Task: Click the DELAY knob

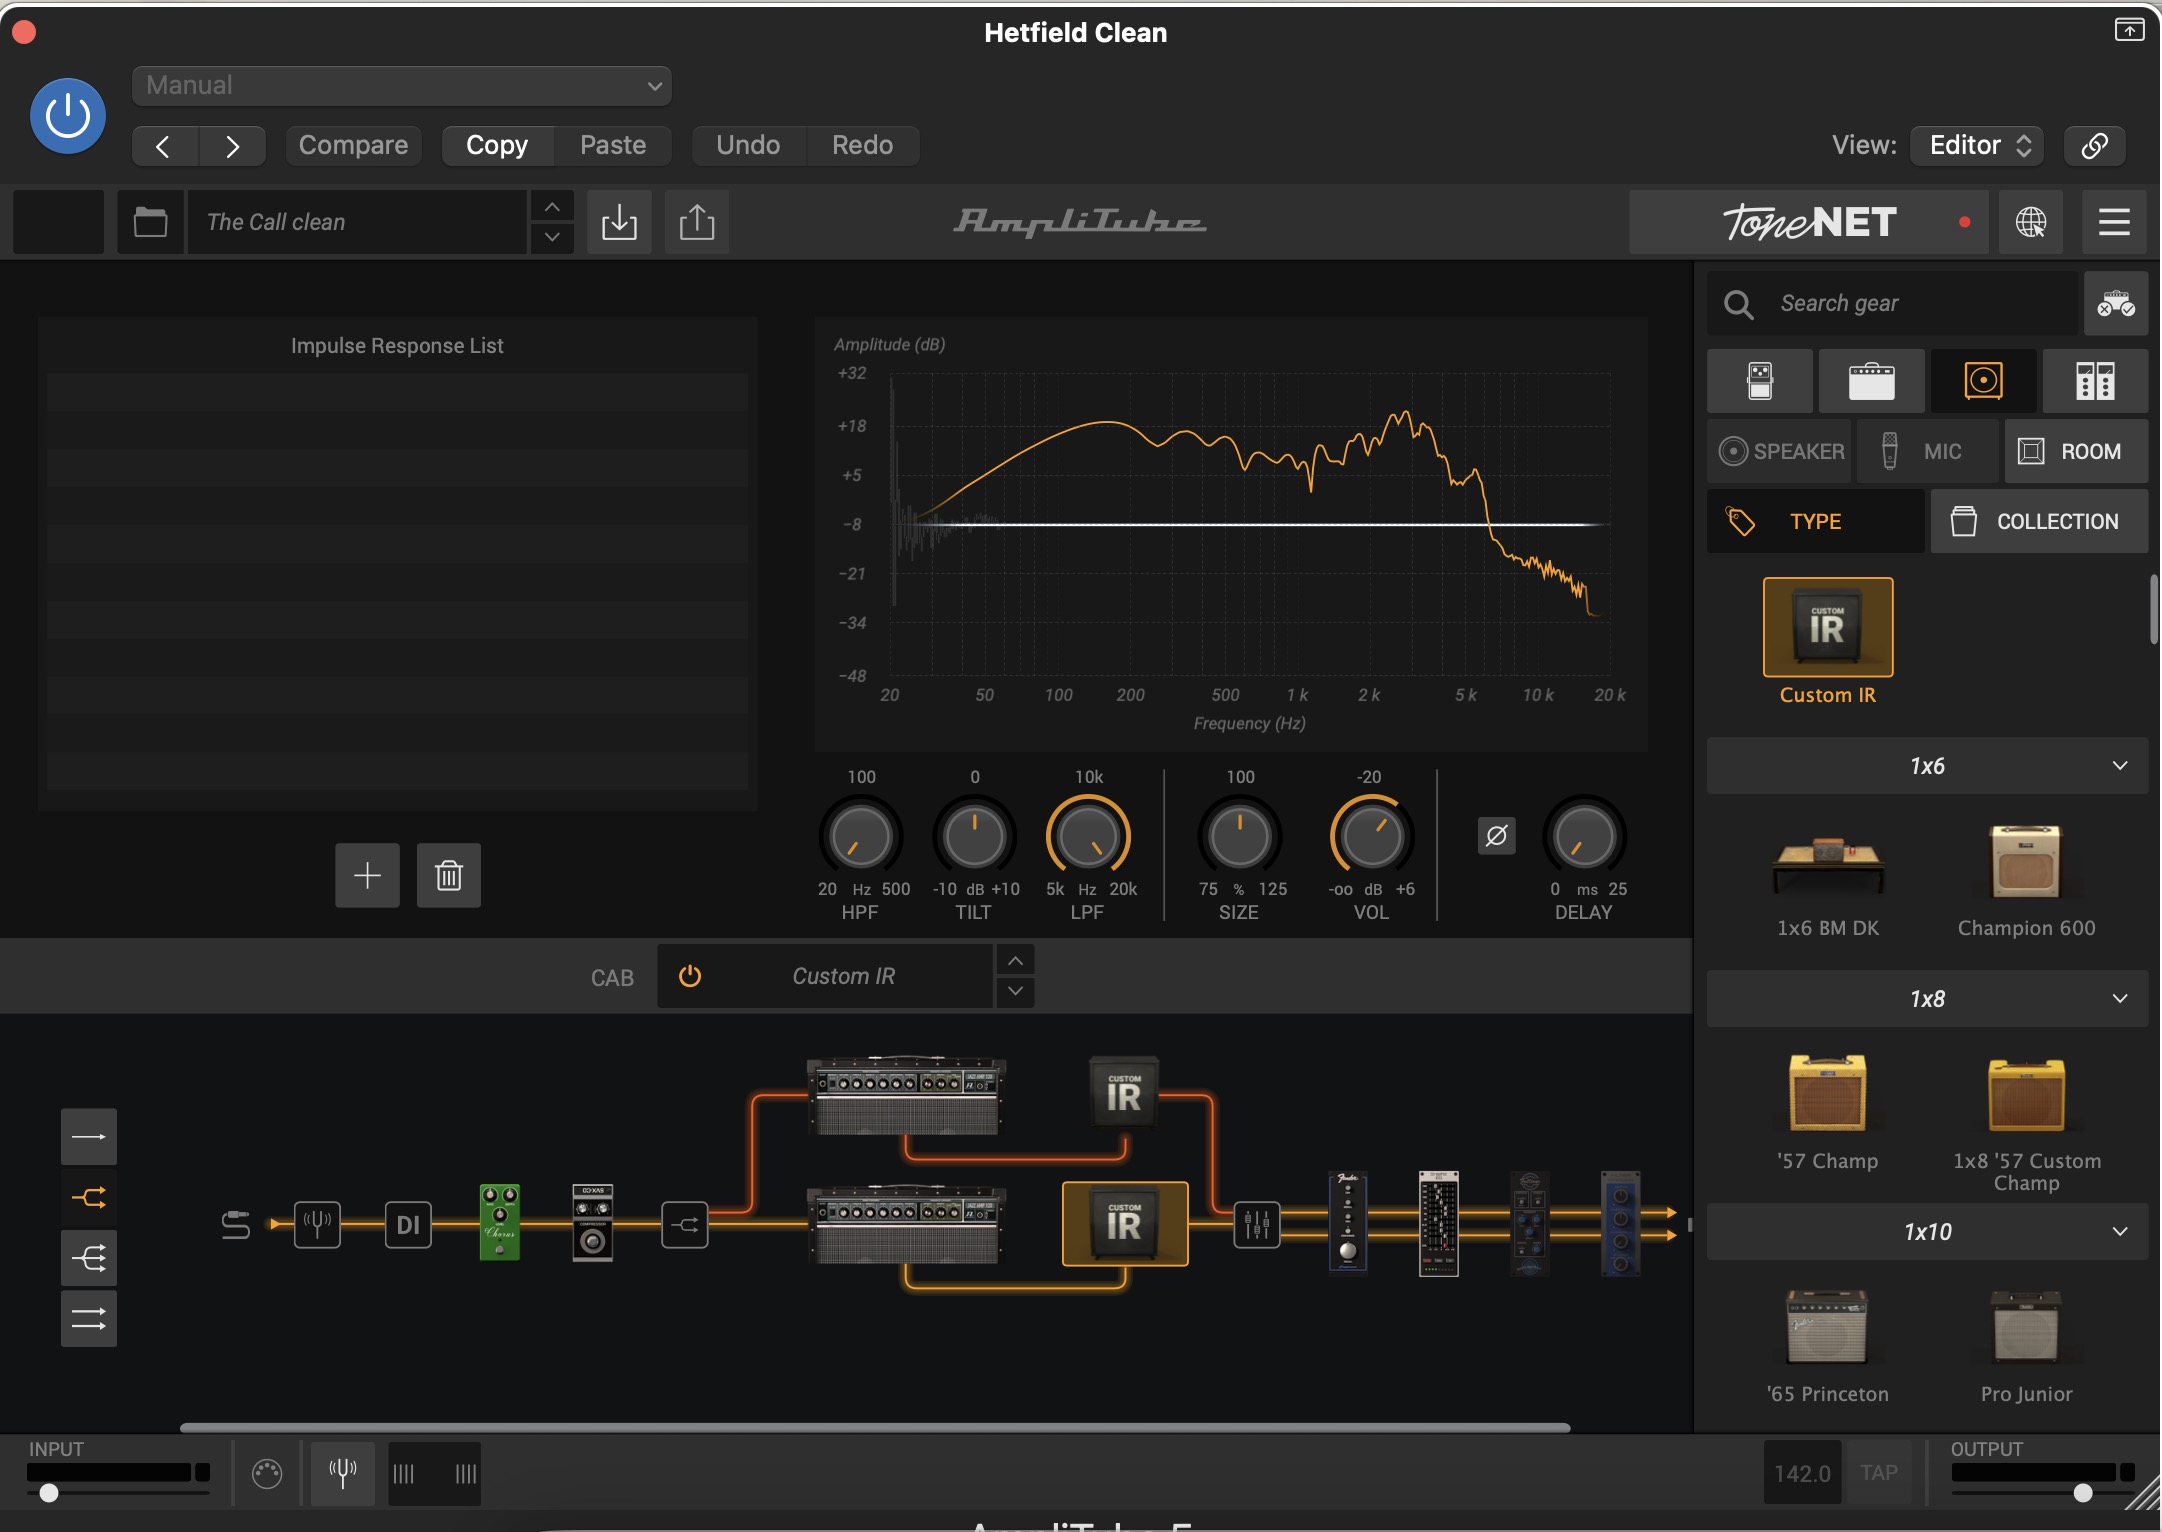Action: pos(1584,837)
